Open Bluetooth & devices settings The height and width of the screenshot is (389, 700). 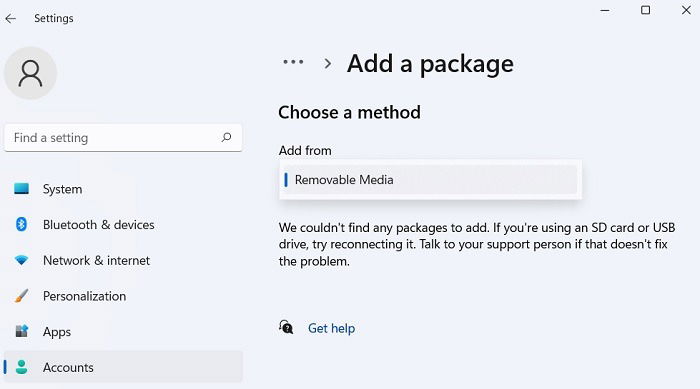tap(99, 225)
